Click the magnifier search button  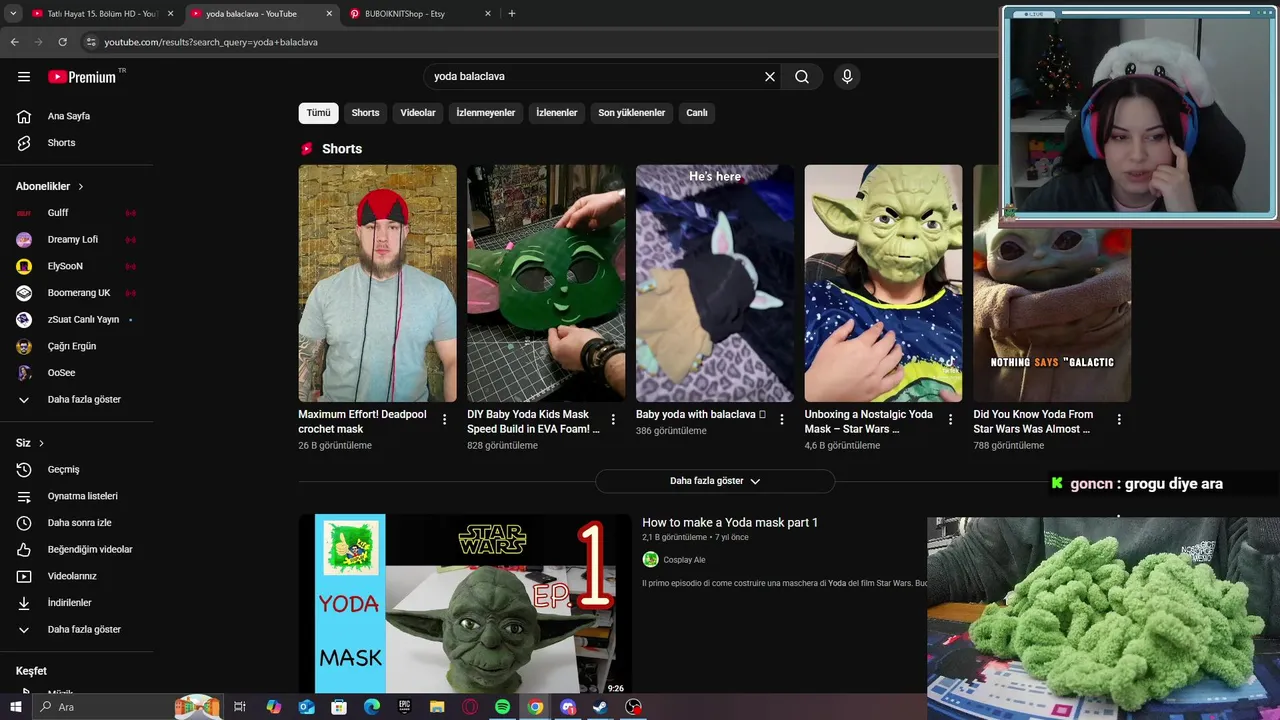click(x=802, y=76)
